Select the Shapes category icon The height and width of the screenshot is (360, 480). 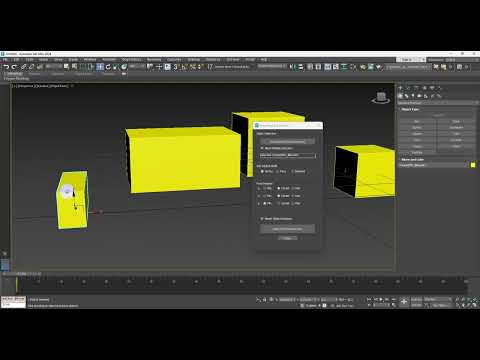pyautogui.click(x=407, y=96)
